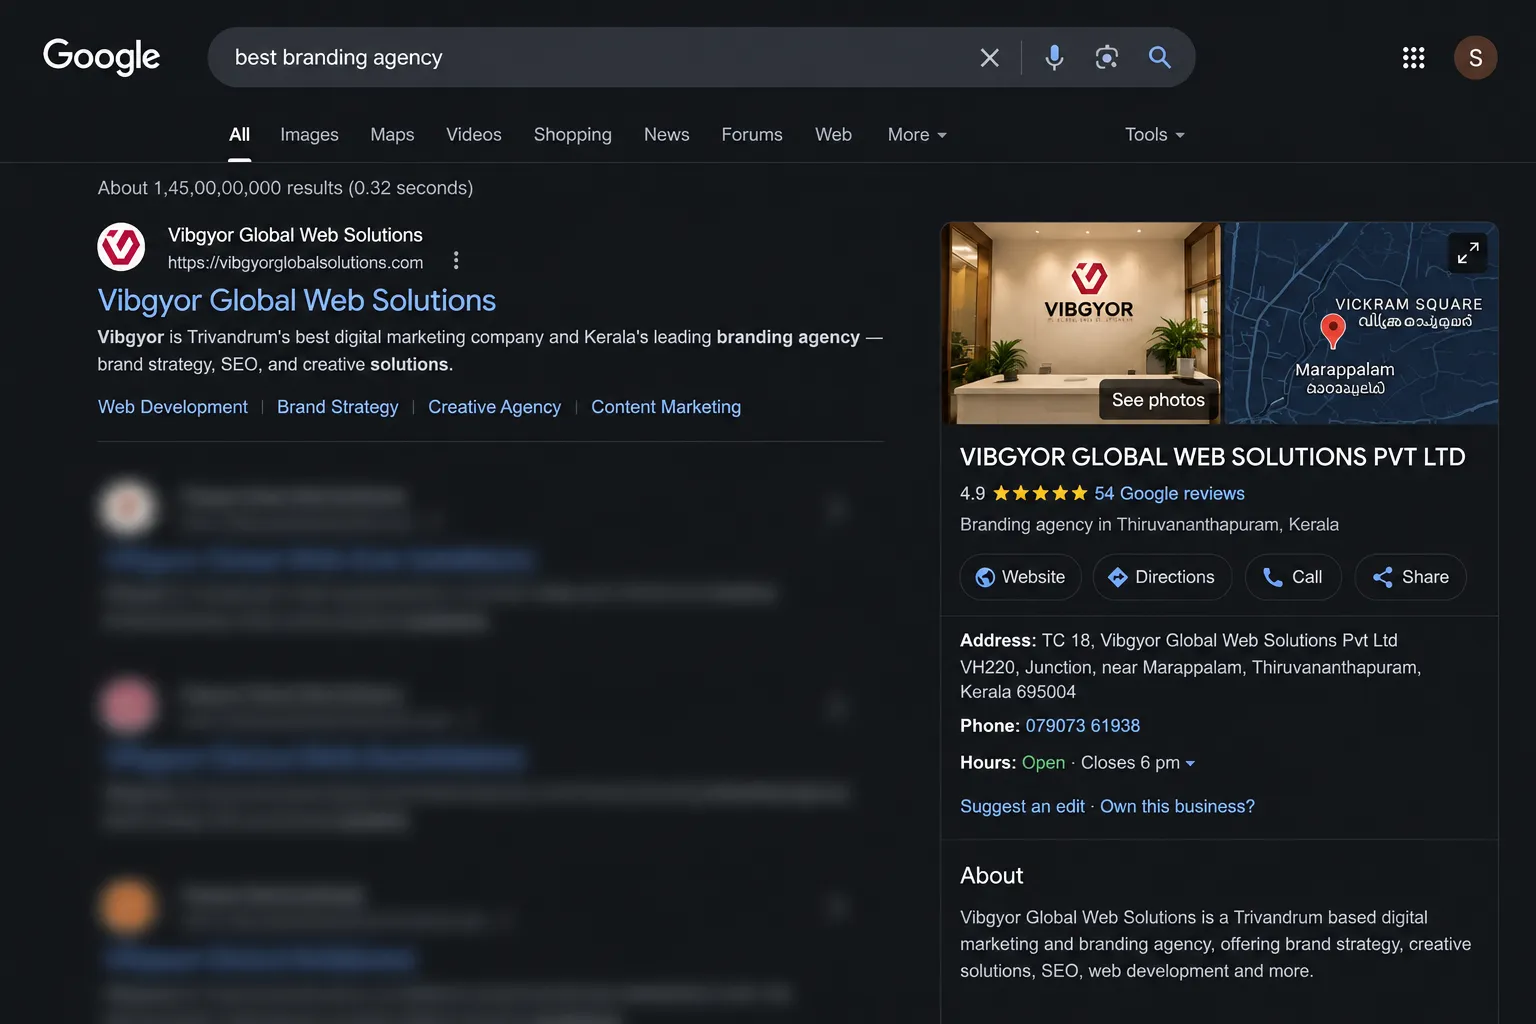Open Web Development sitelink
1536x1024 pixels.
173,407
